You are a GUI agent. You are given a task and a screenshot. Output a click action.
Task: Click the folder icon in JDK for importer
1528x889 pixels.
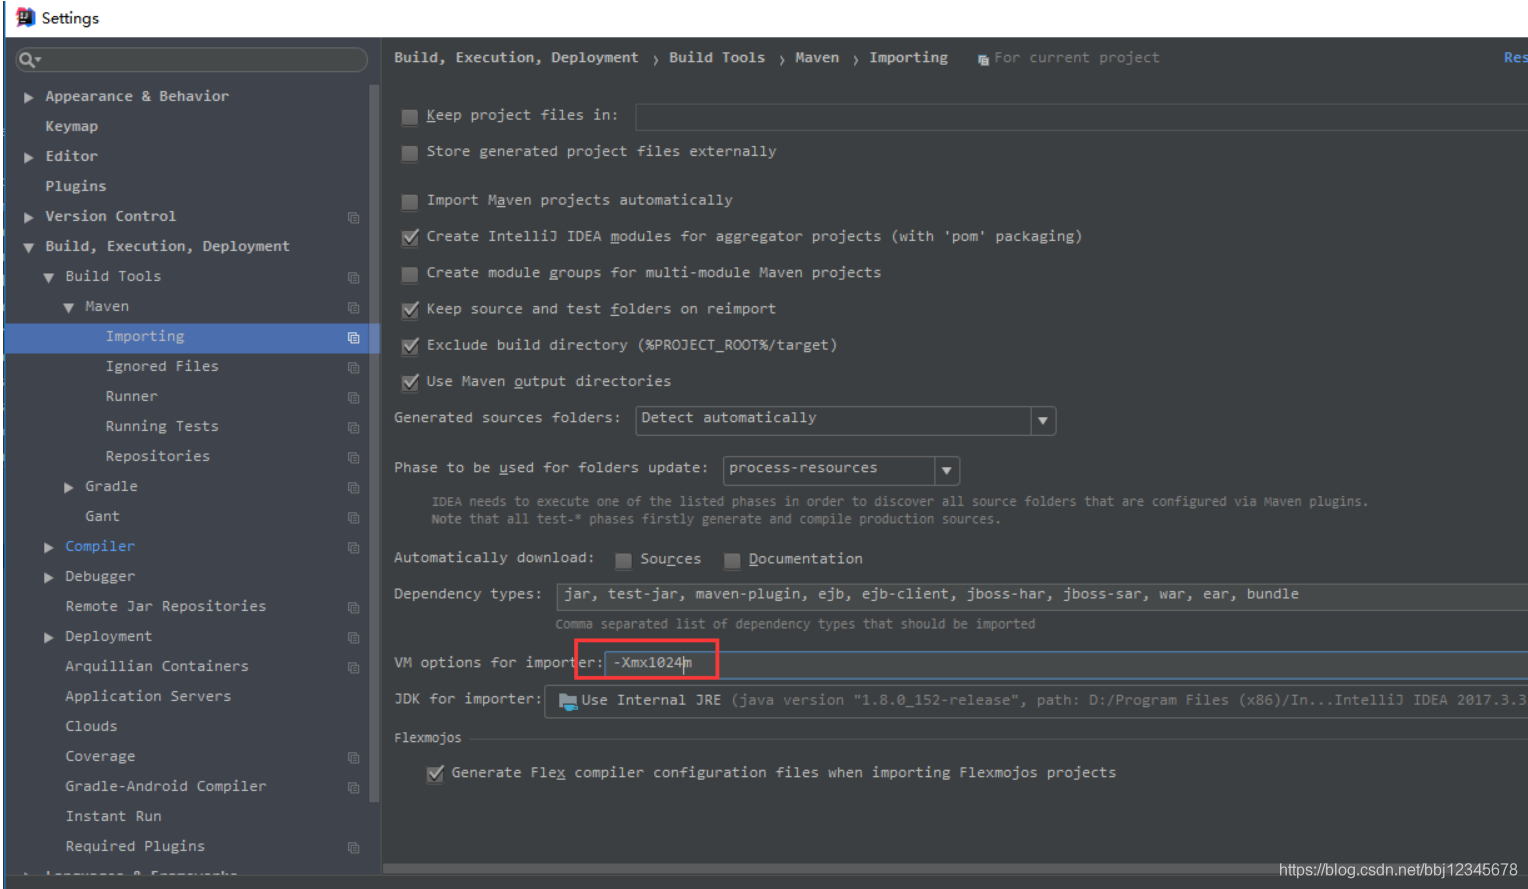click(x=568, y=701)
